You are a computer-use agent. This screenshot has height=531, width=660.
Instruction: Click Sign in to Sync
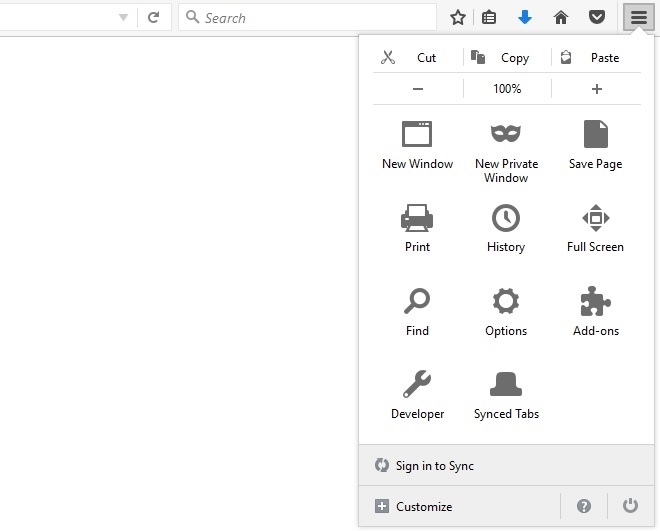[x=435, y=466]
